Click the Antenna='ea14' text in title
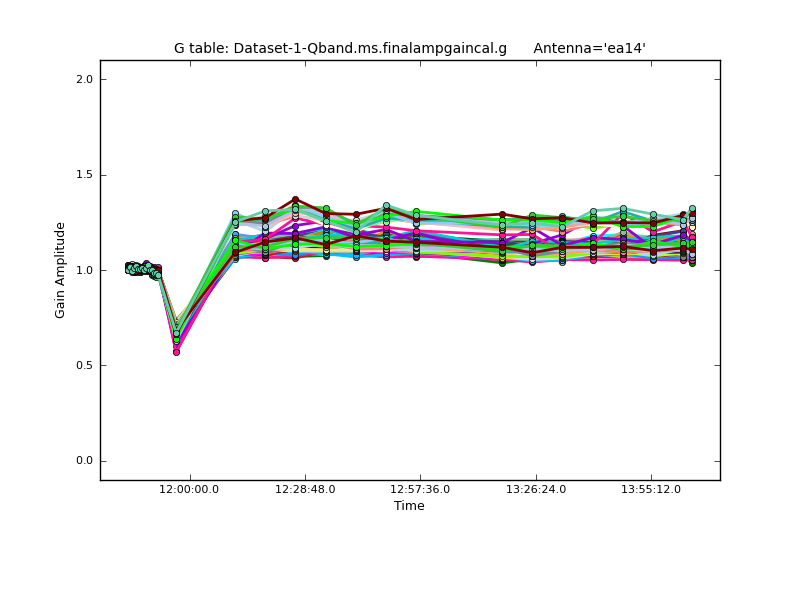The width and height of the screenshot is (800, 600). point(589,48)
